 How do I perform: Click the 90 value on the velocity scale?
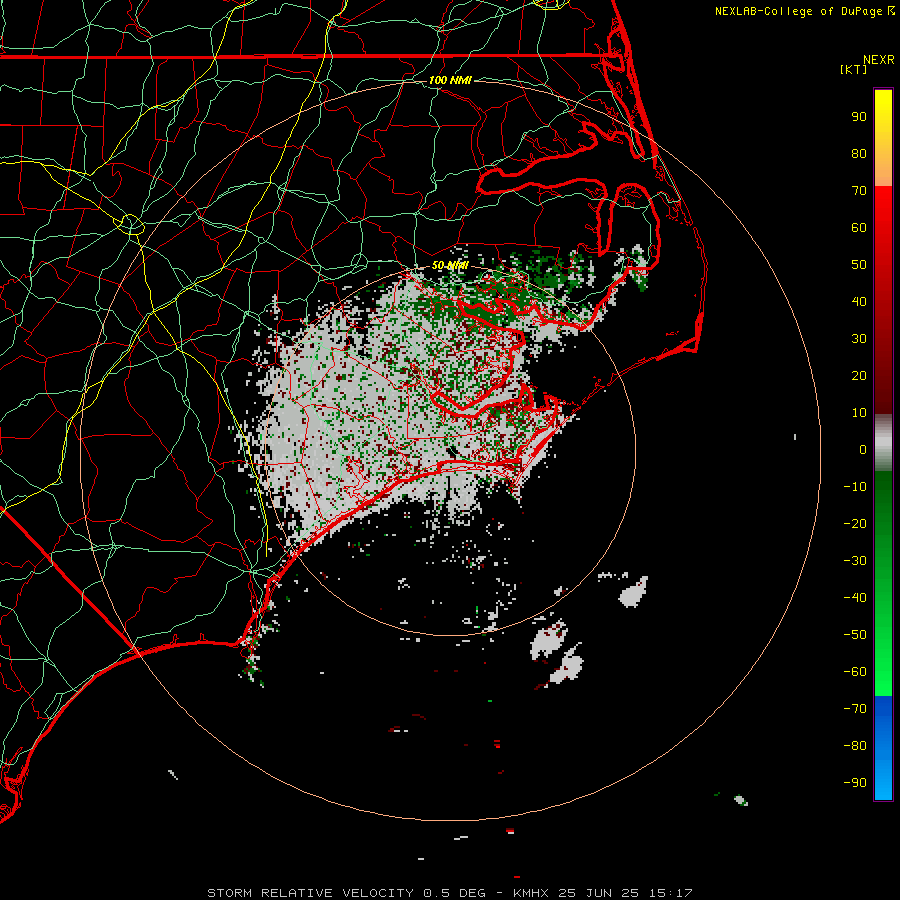point(859,117)
